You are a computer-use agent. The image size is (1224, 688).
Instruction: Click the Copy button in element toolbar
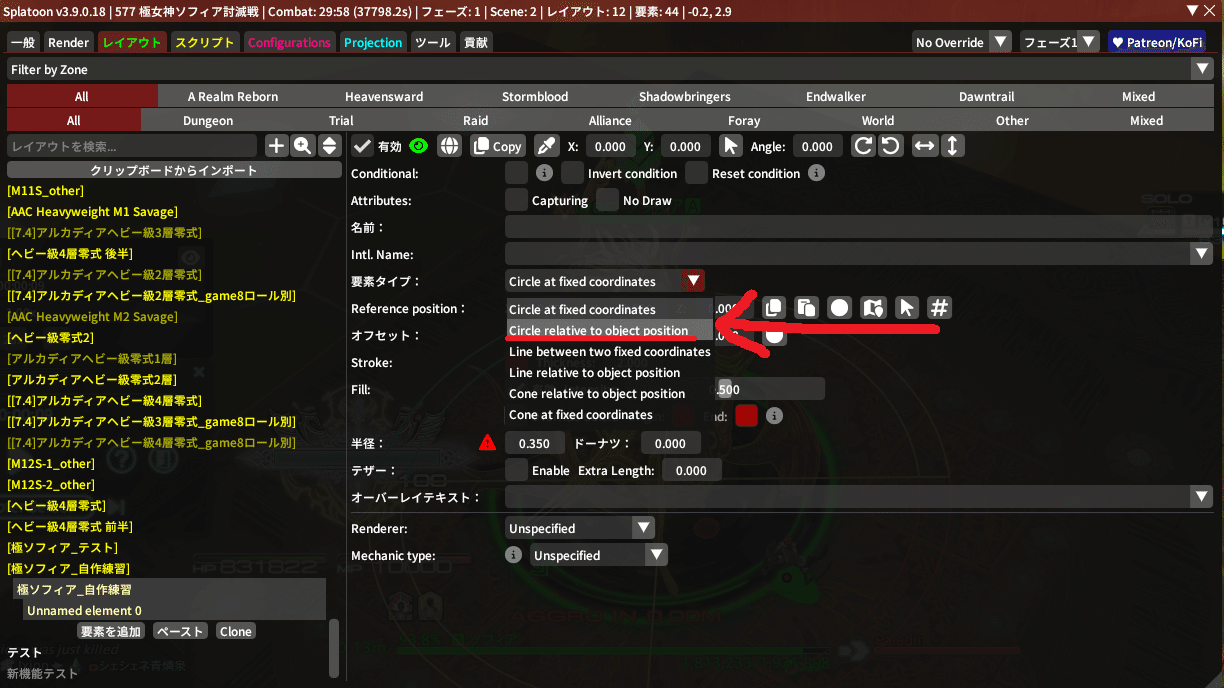pos(498,146)
